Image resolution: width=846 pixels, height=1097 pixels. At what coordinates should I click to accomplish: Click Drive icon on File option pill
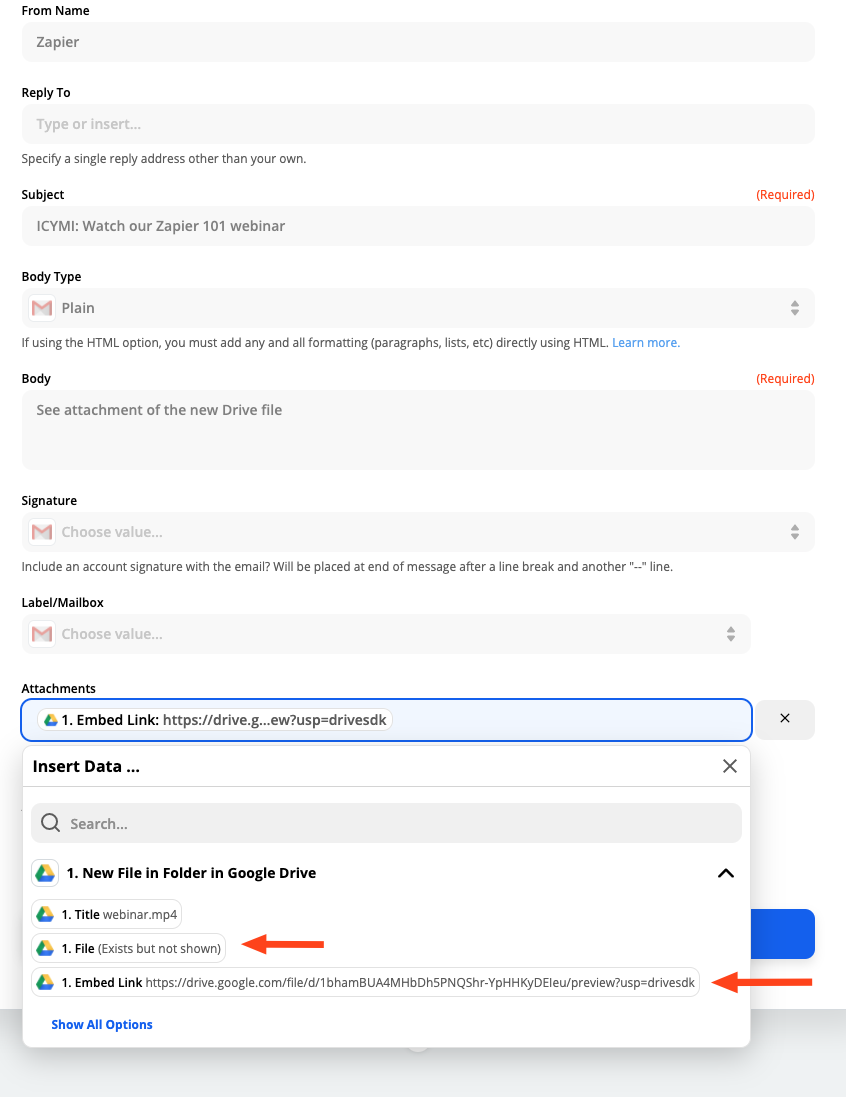45,949
